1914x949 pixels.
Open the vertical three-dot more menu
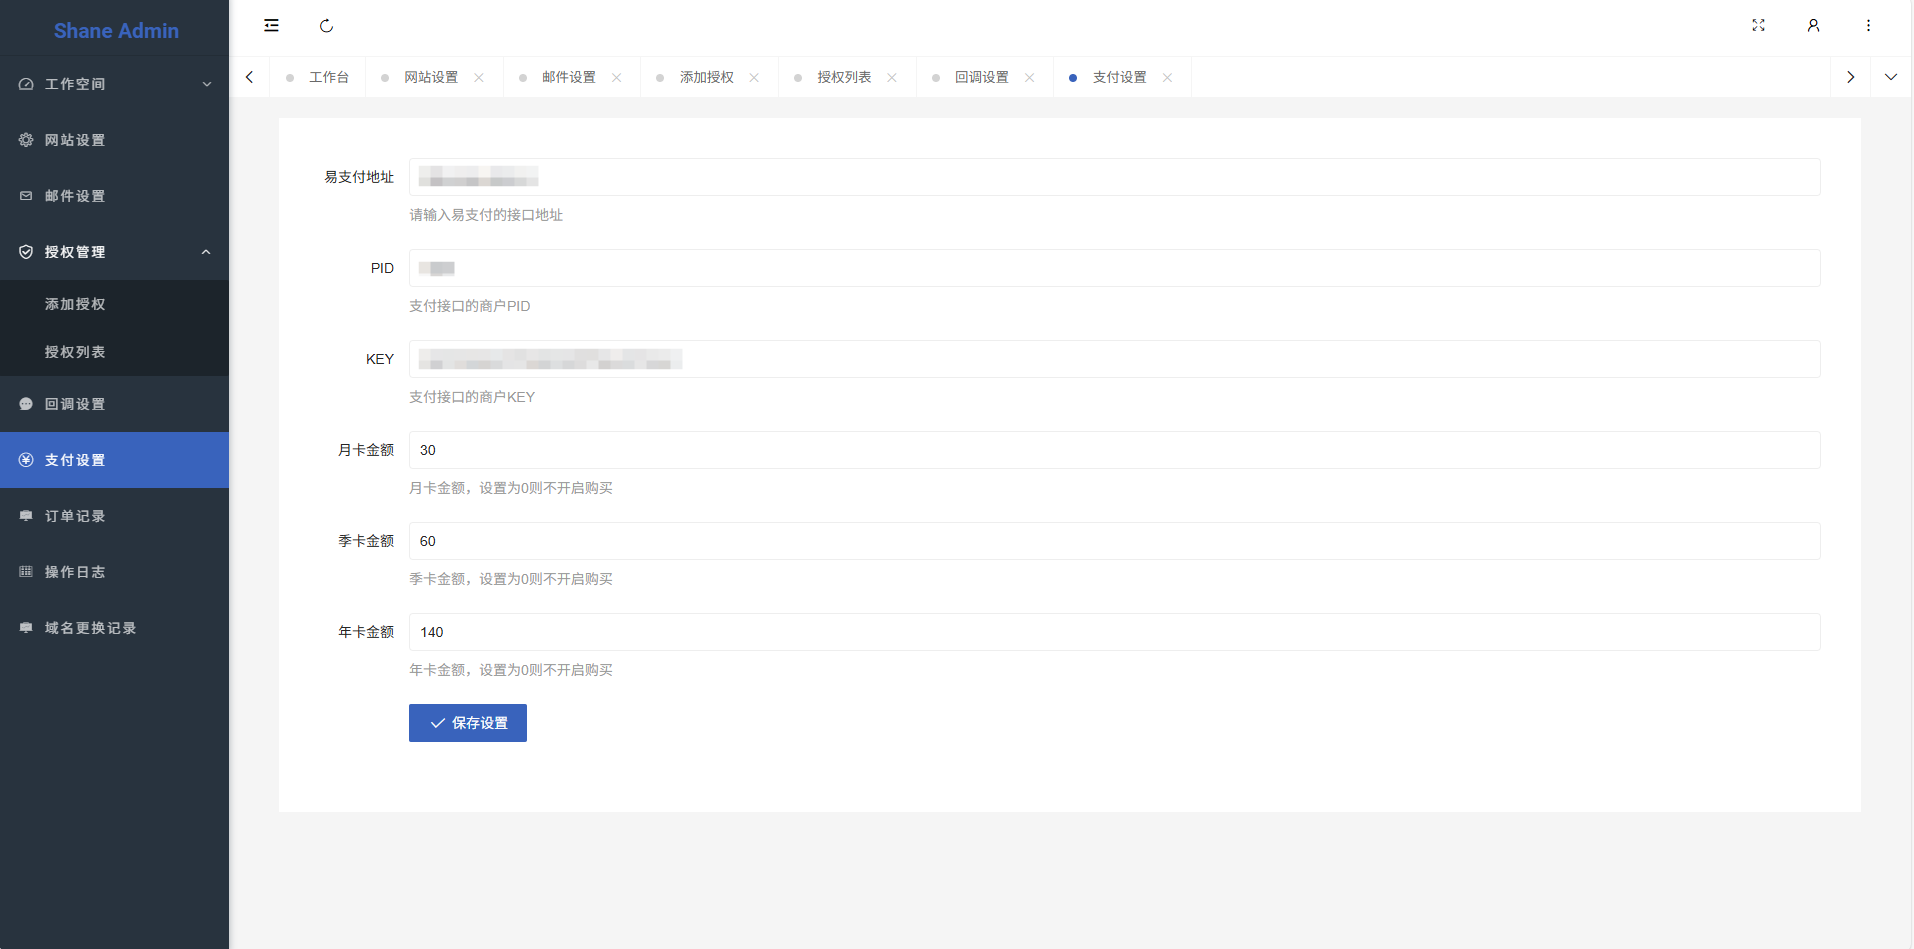(1868, 26)
